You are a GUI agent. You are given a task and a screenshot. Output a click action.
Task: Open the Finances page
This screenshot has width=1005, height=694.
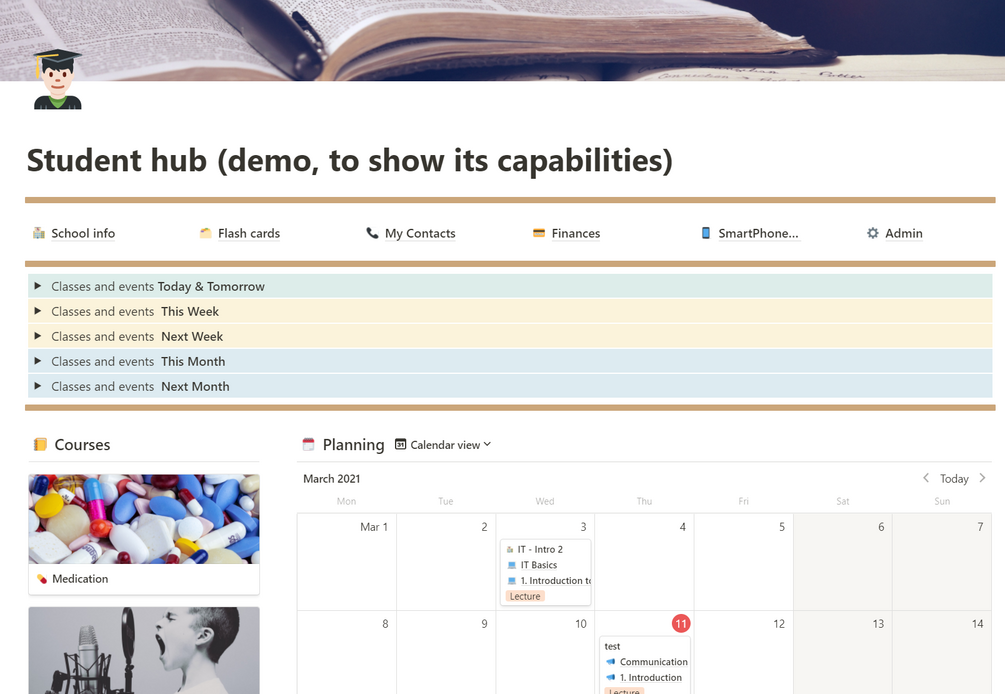click(x=576, y=233)
